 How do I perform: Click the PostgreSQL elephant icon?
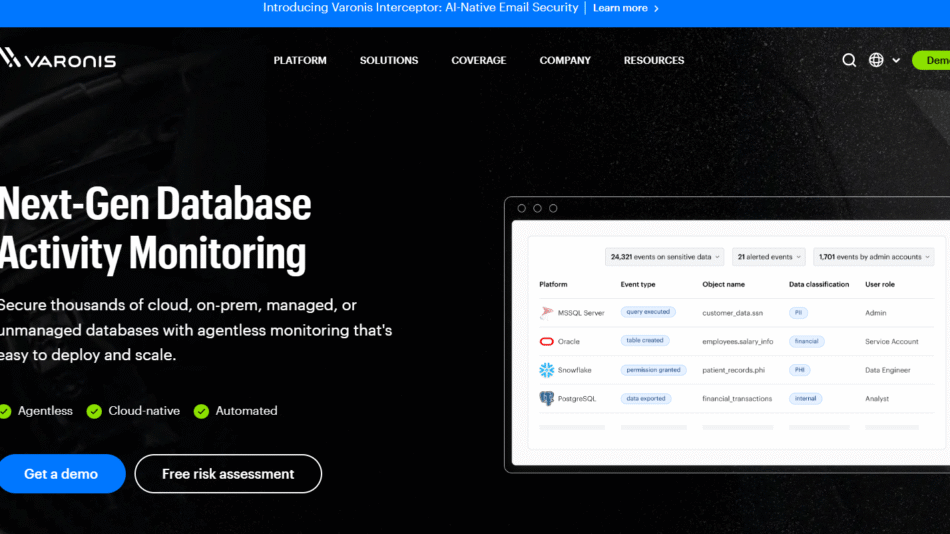547,398
